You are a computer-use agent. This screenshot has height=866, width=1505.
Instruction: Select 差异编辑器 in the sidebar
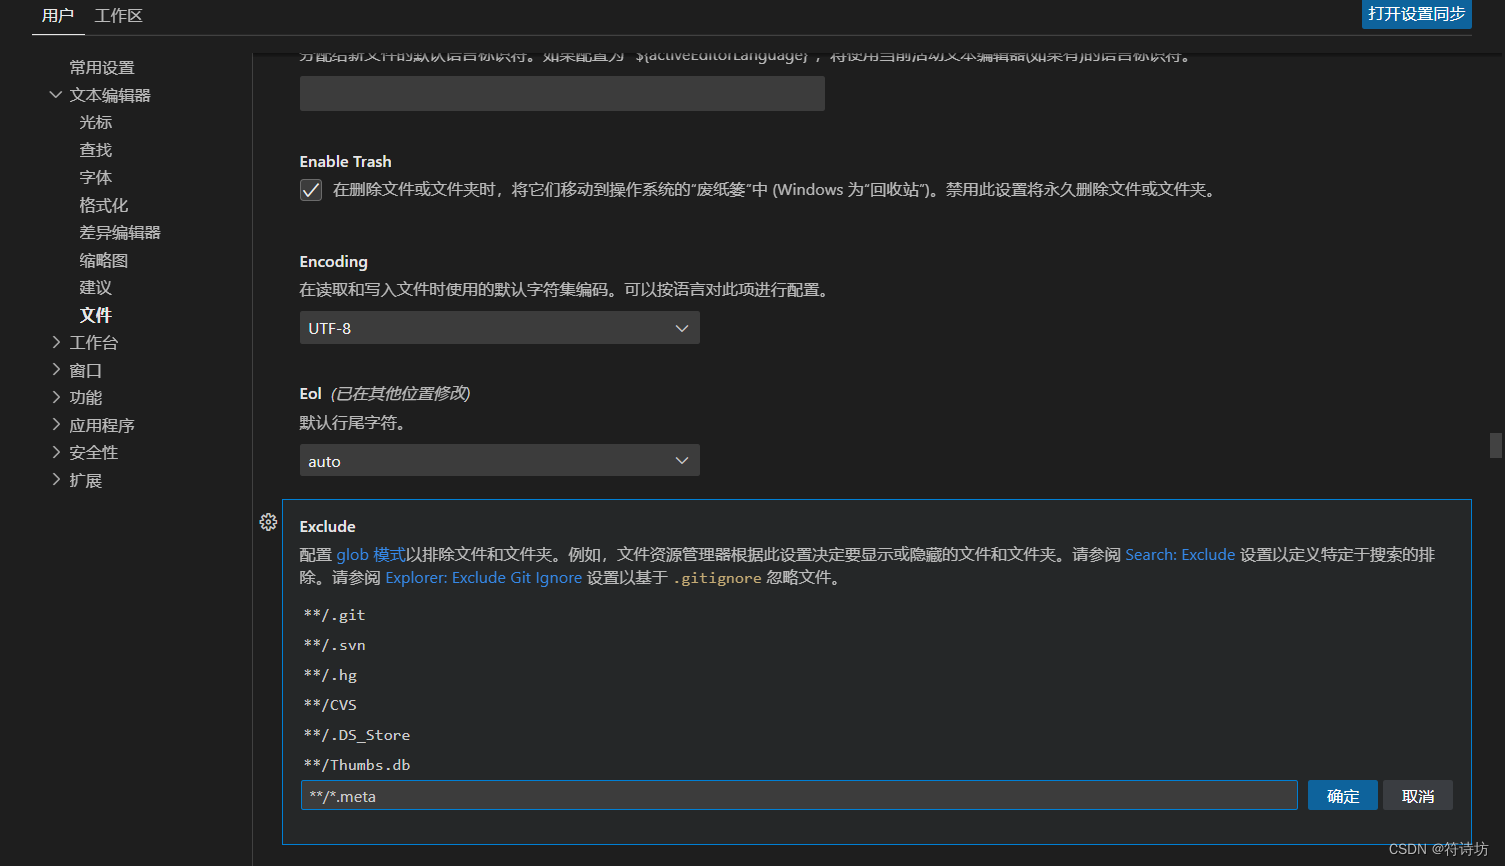[120, 232]
